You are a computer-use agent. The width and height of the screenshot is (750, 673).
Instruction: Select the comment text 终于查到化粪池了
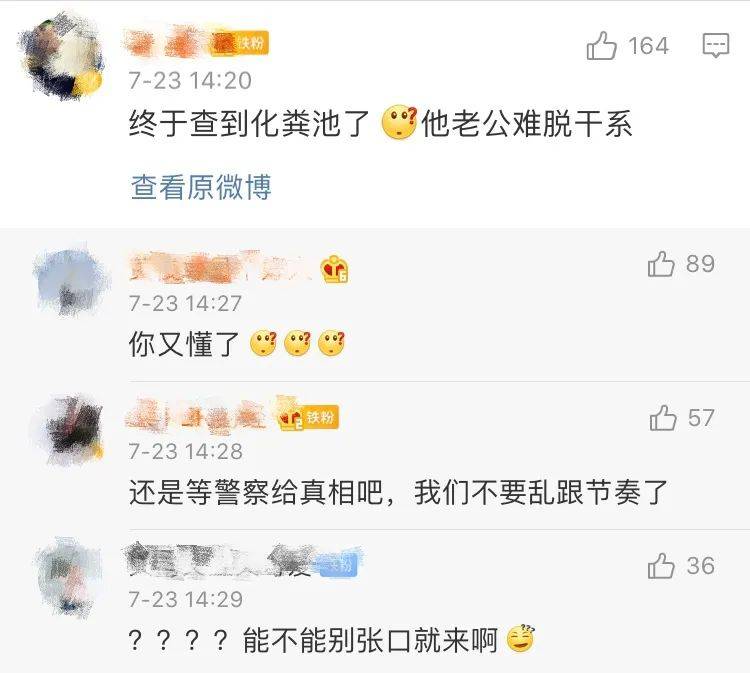pos(249,124)
